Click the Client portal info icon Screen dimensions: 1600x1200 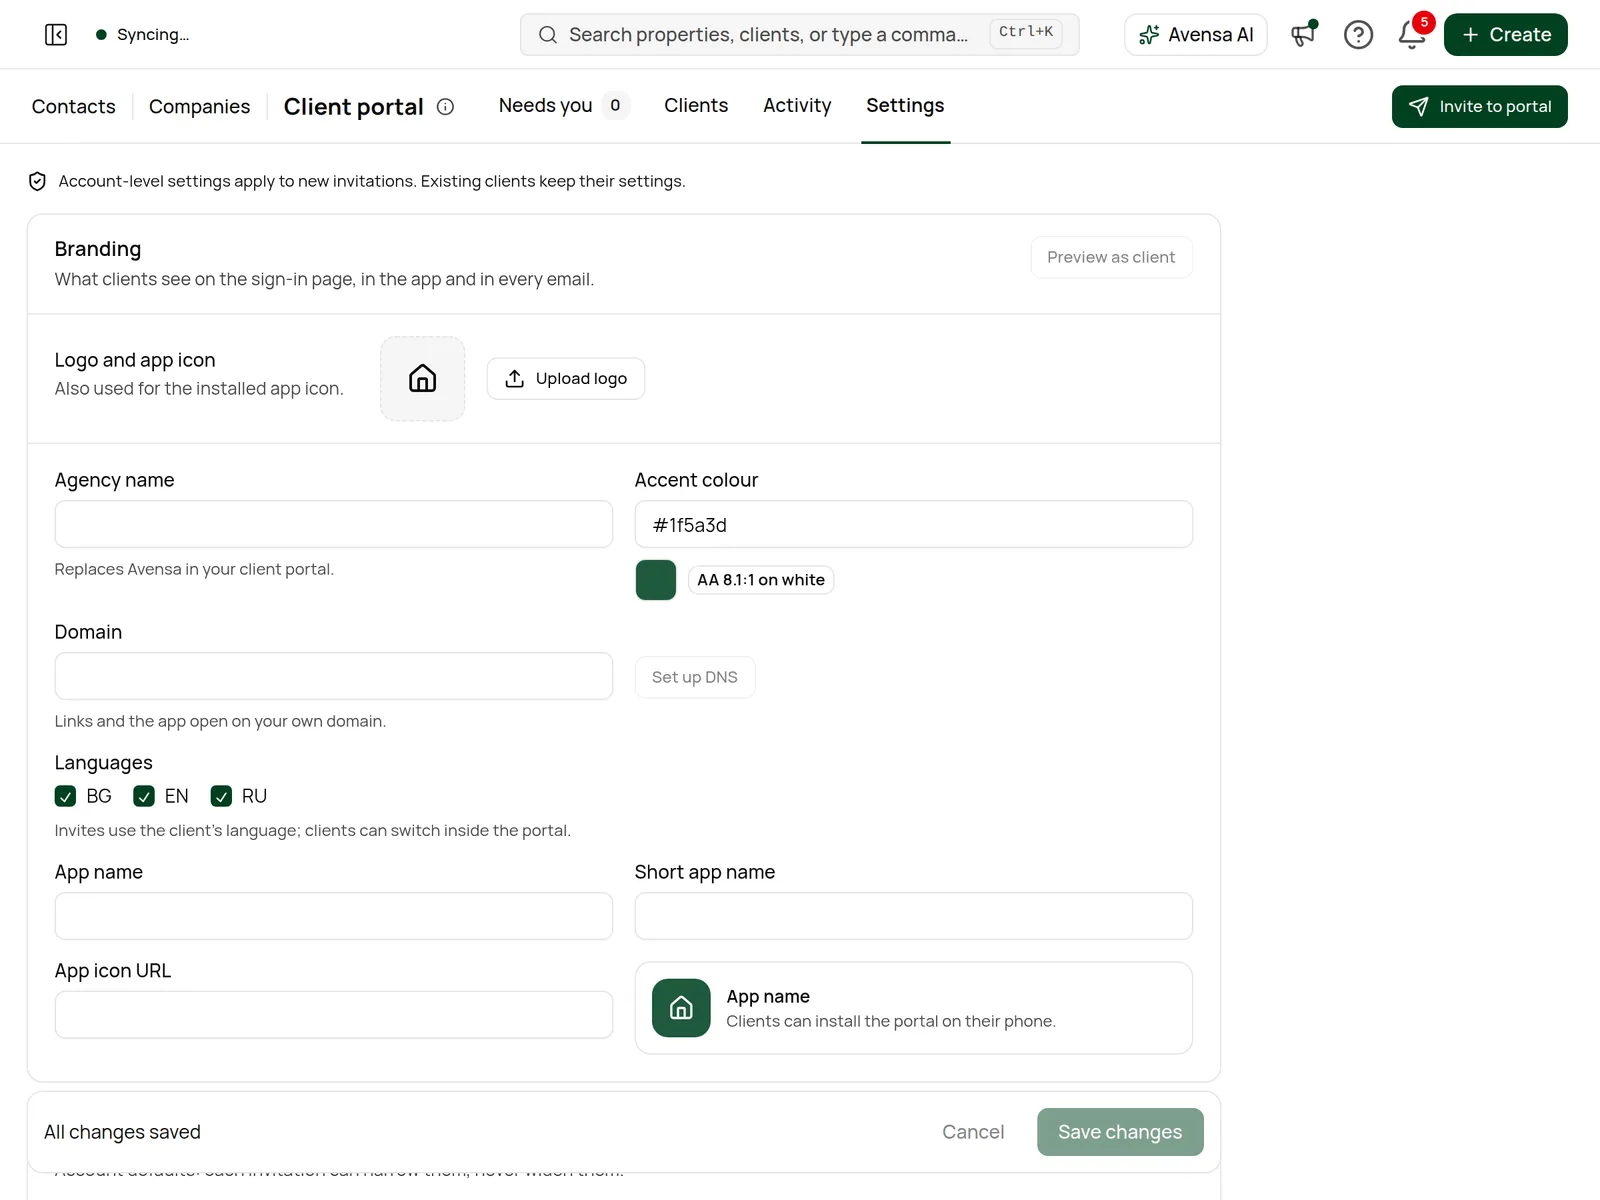446,107
